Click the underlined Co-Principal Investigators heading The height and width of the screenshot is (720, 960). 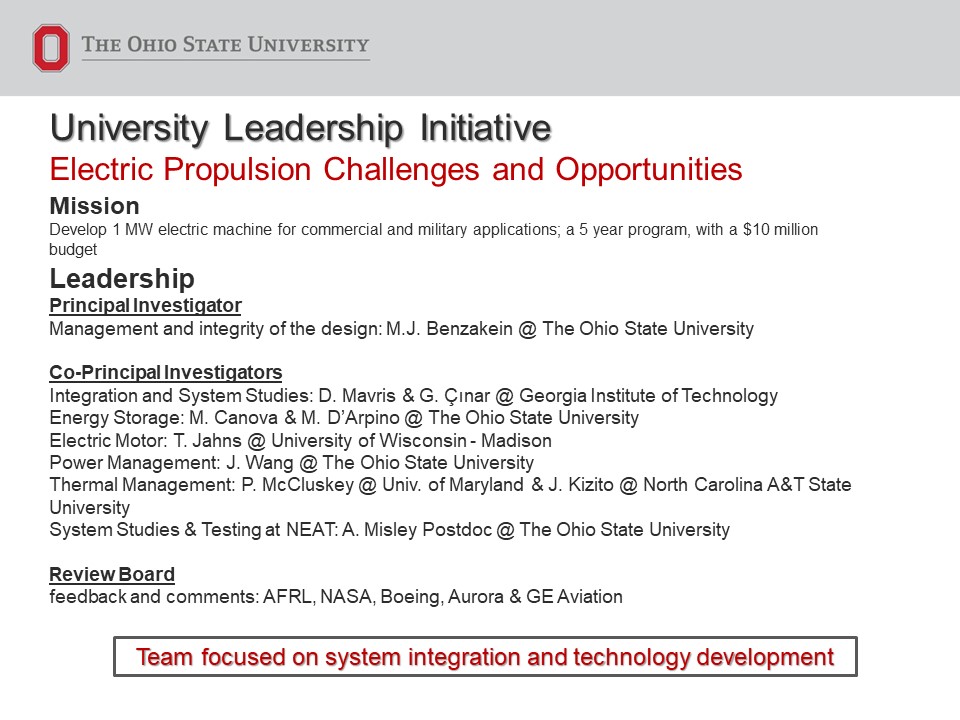[x=165, y=373]
